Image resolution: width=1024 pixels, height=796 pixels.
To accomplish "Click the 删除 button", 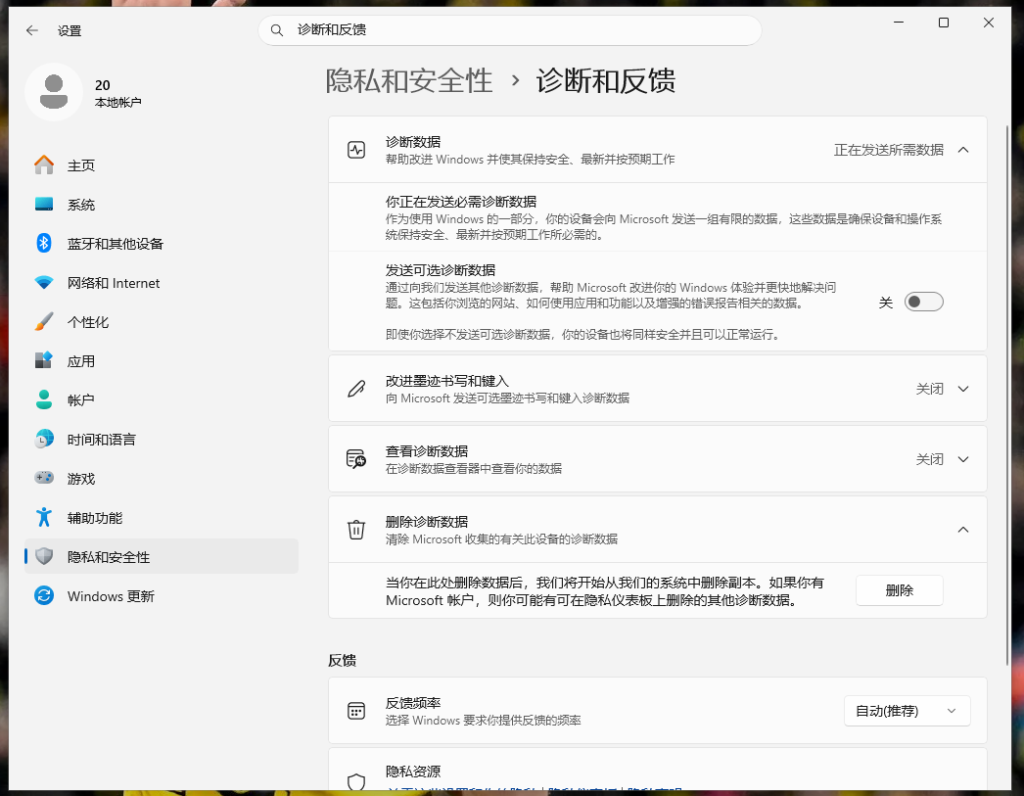I will [x=899, y=590].
